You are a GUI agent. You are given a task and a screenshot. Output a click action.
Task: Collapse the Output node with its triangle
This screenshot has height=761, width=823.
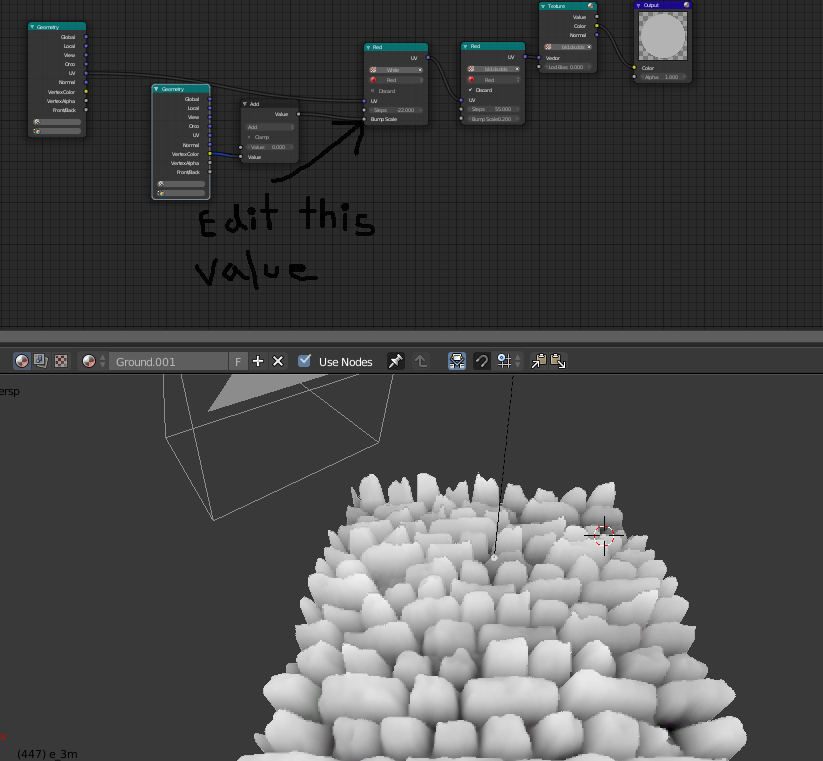click(638, 5)
